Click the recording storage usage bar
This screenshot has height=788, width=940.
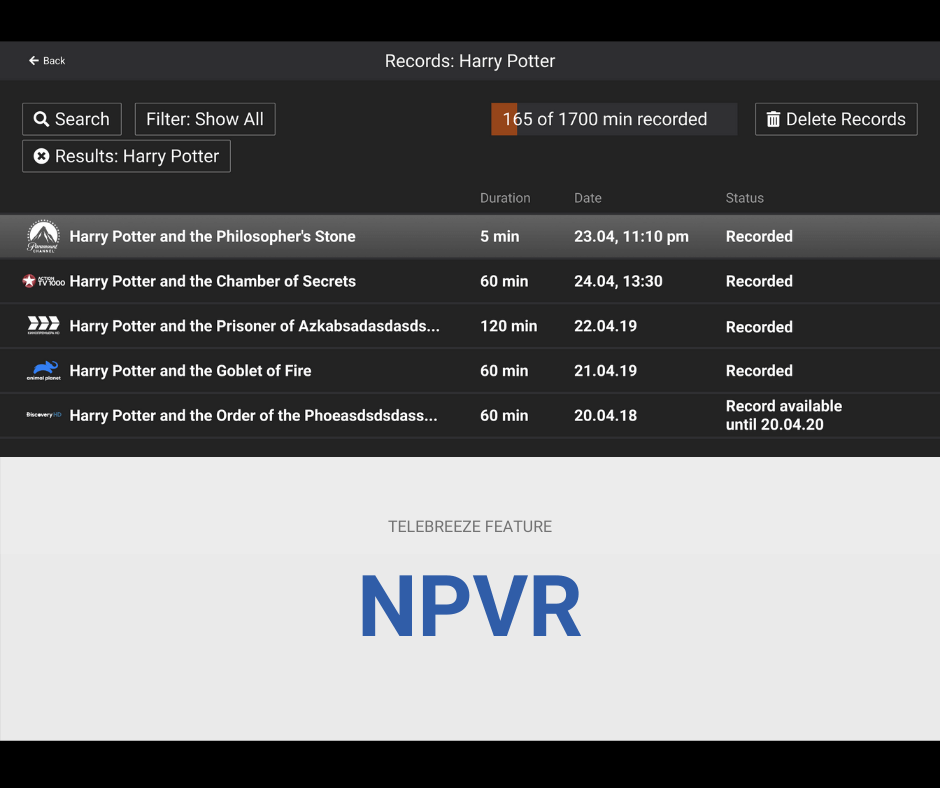point(613,119)
